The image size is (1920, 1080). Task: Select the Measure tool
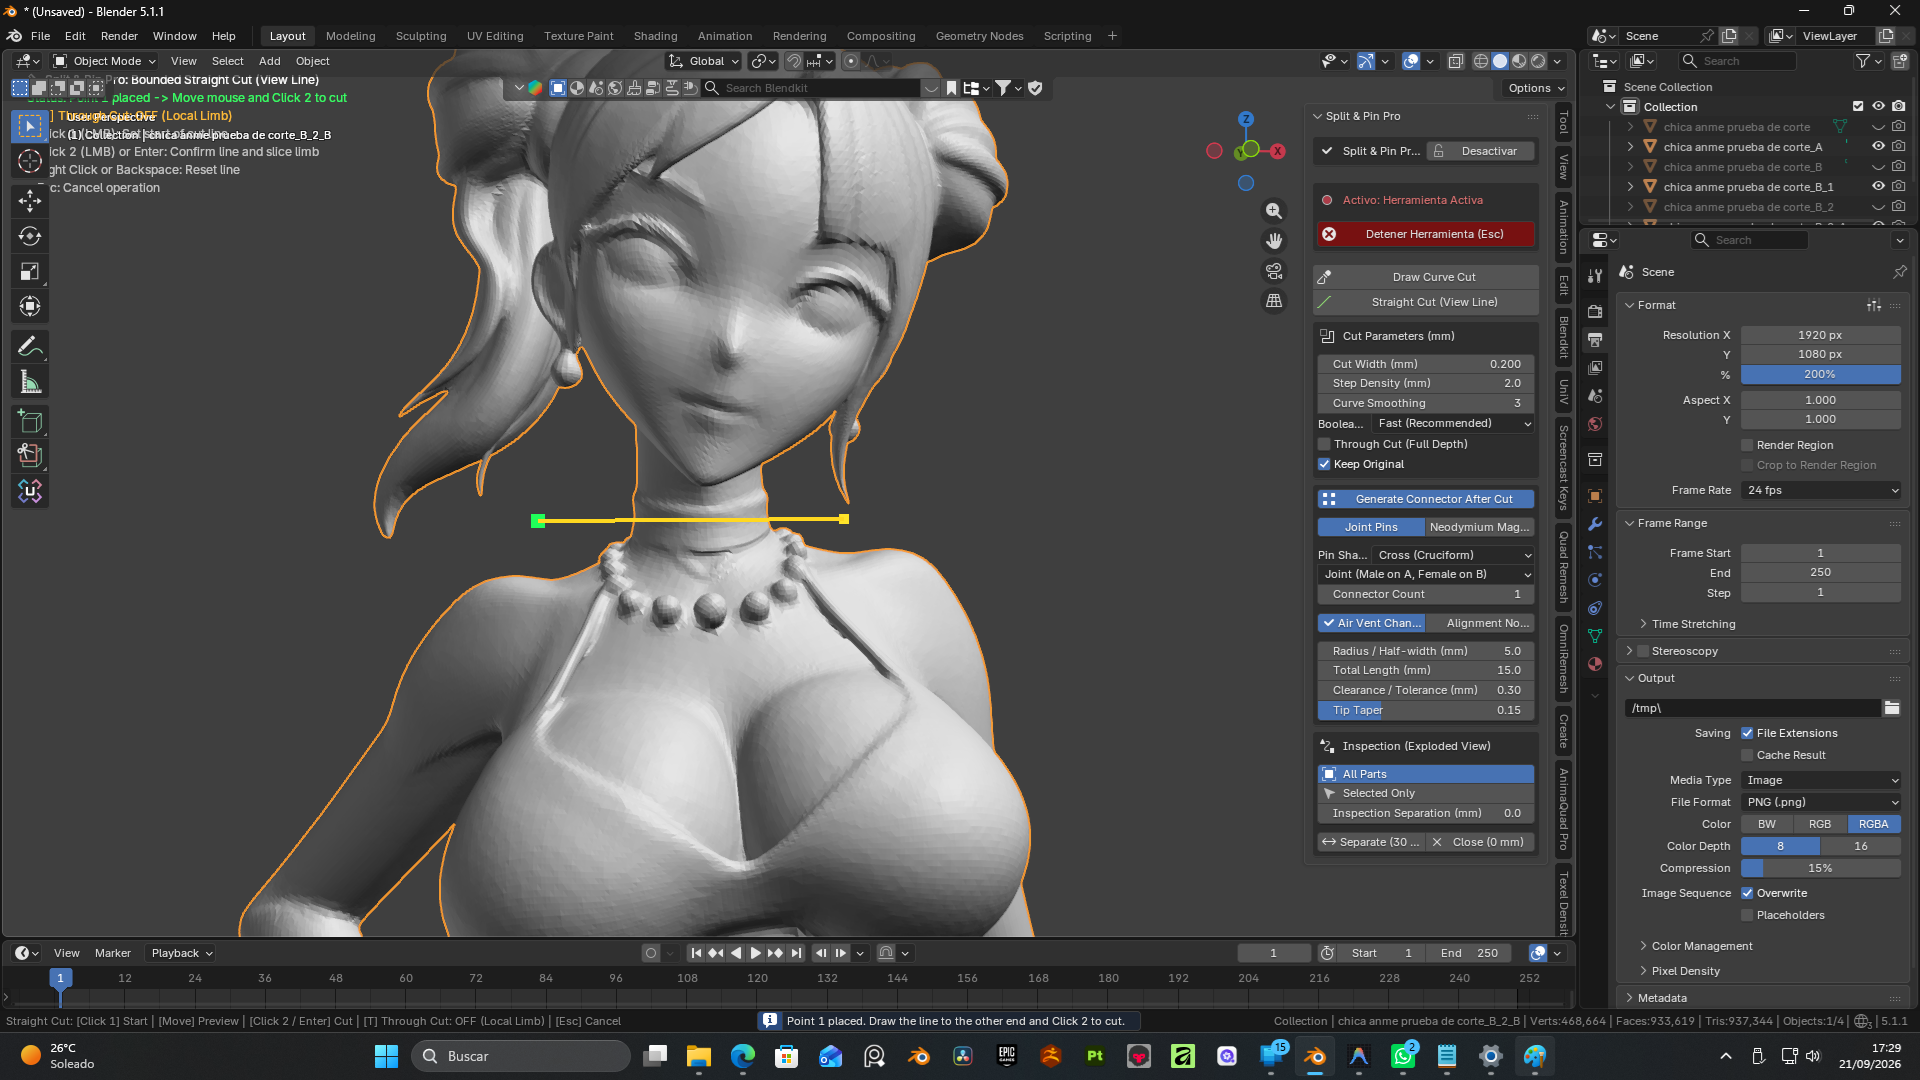30,381
